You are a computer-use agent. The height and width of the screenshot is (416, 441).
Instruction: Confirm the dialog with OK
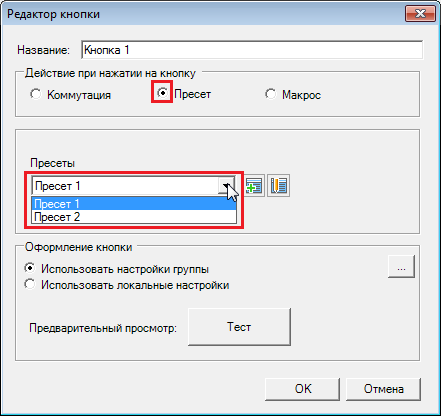(x=303, y=389)
